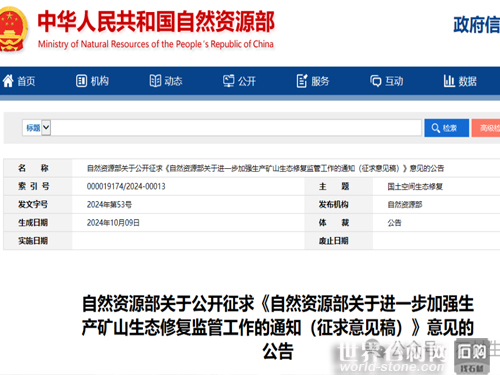Viewport: 500px width, 375px height.
Task: Click the 索引号 label cell
Action: 38,186
